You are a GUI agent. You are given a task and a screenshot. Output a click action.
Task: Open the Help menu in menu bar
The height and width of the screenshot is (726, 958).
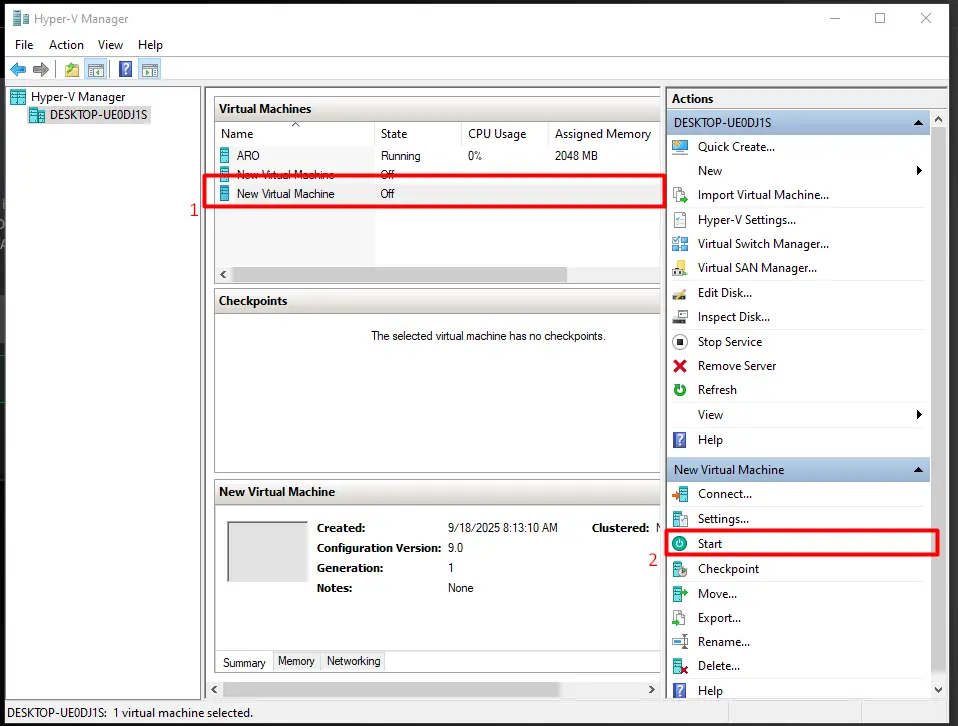(x=150, y=45)
